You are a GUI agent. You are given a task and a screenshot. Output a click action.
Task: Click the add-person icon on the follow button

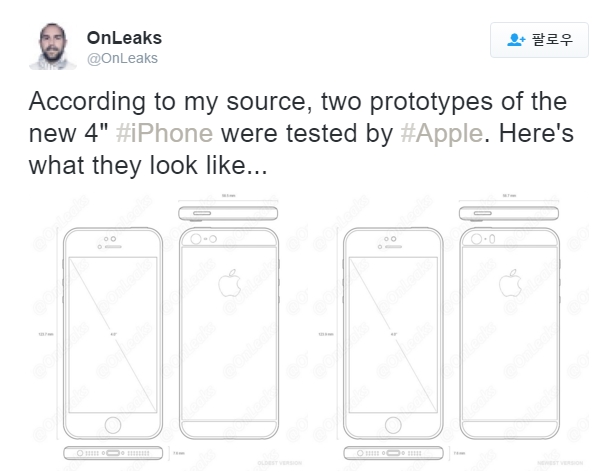(517, 40)
